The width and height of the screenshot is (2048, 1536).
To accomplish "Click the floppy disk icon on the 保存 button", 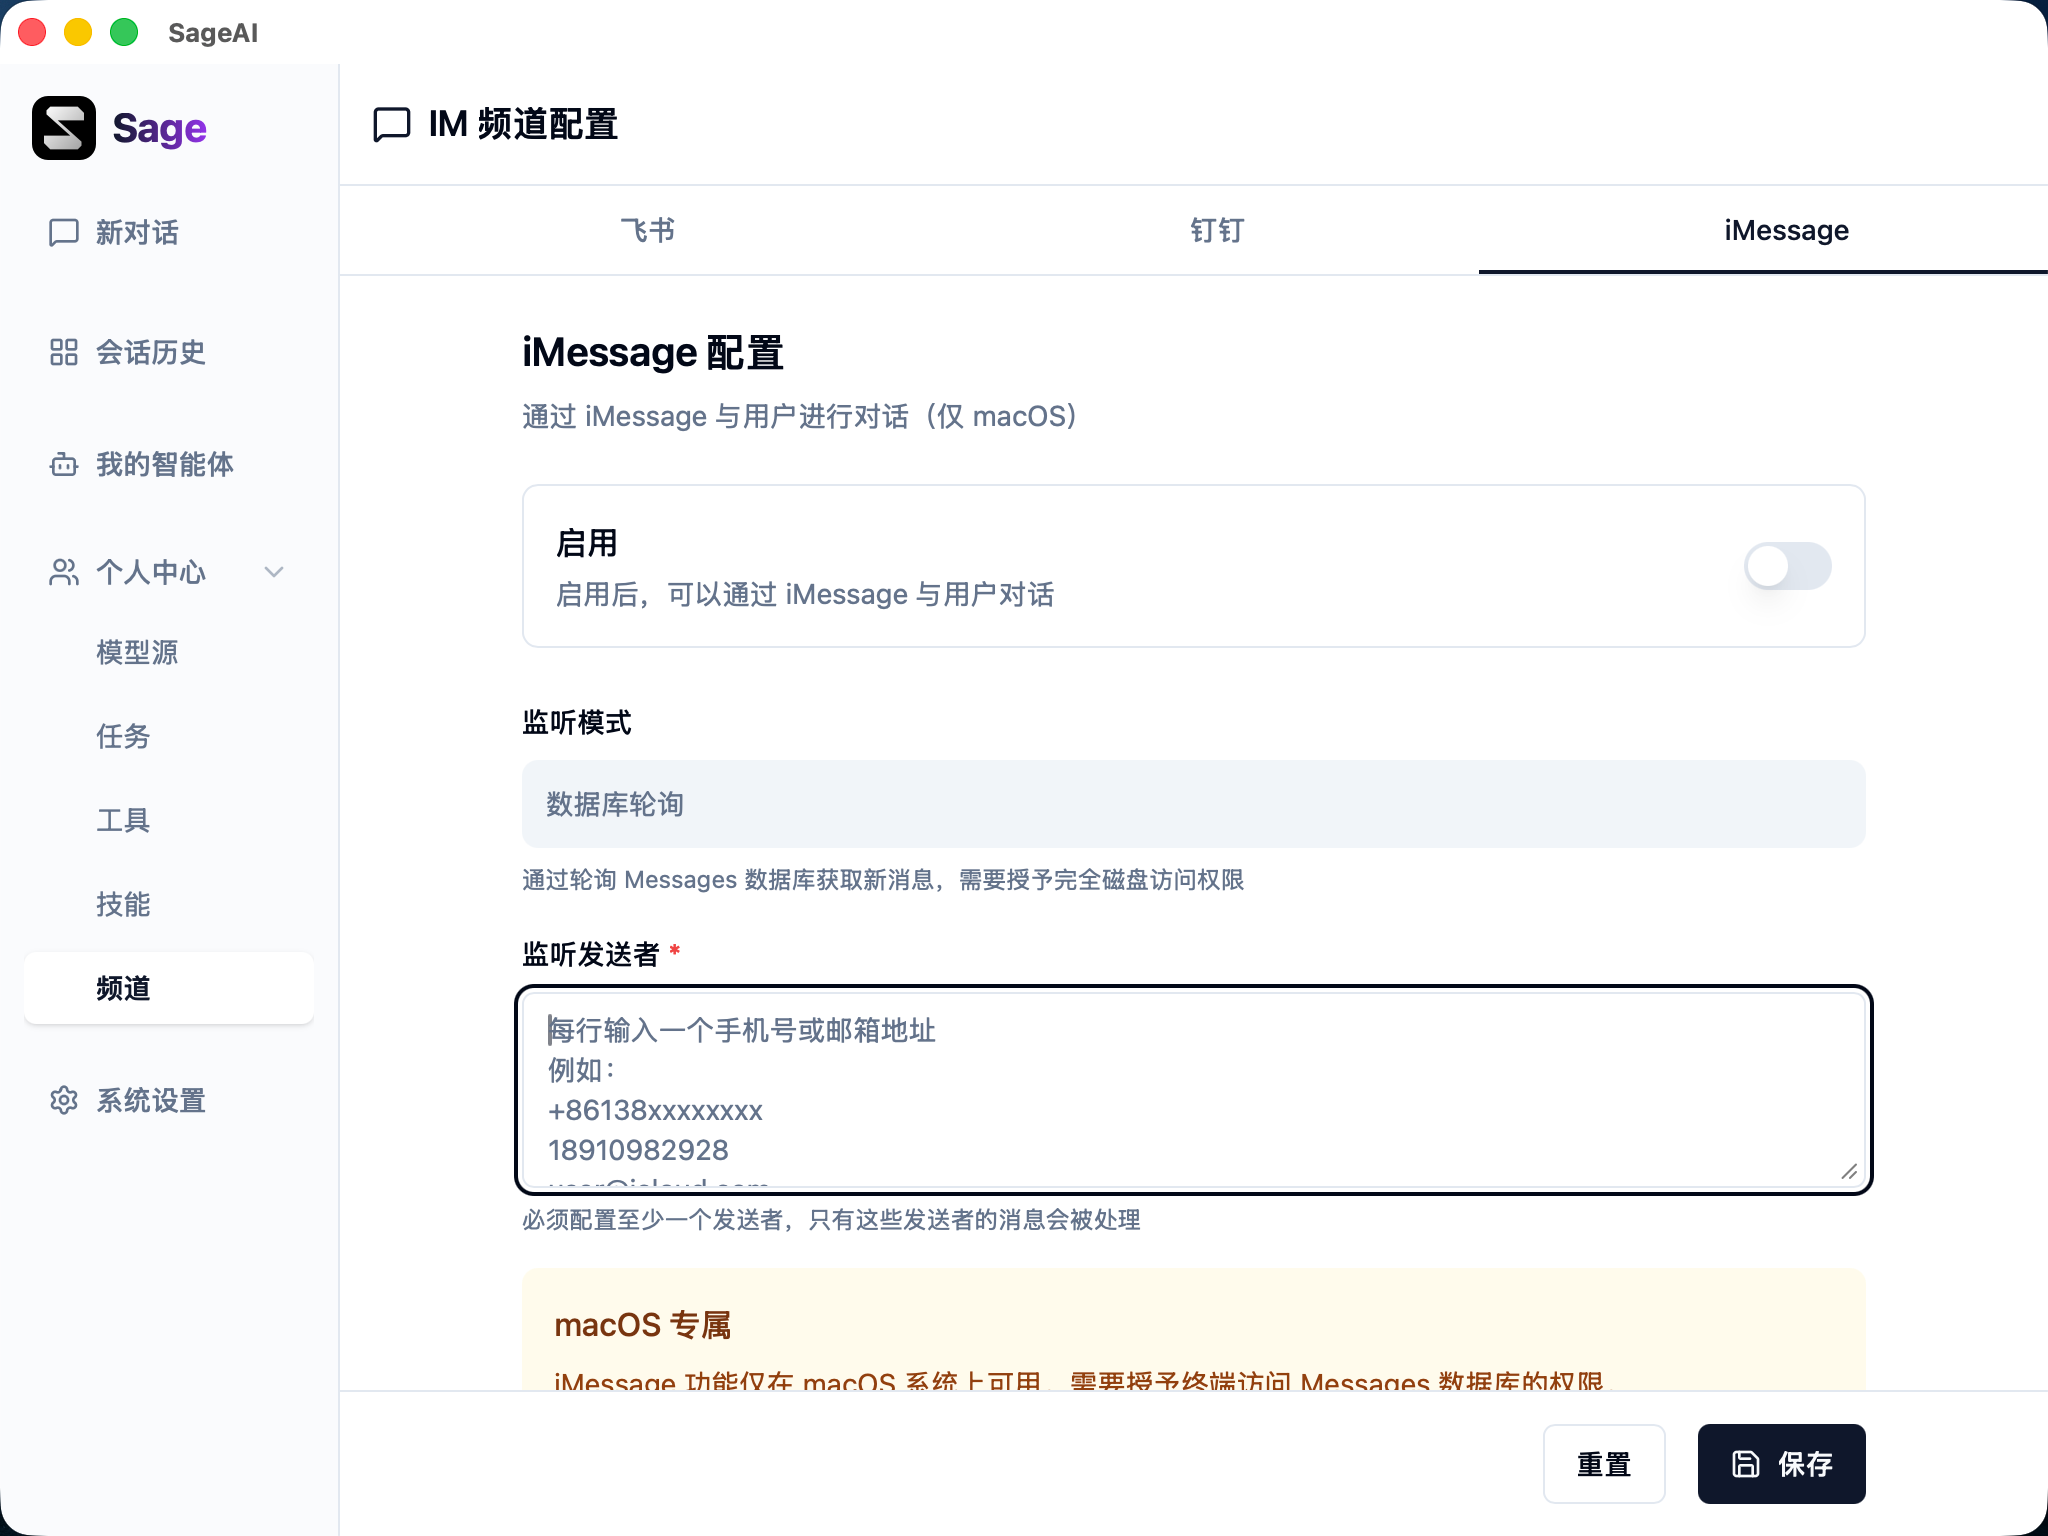I will [1744, 1463].
